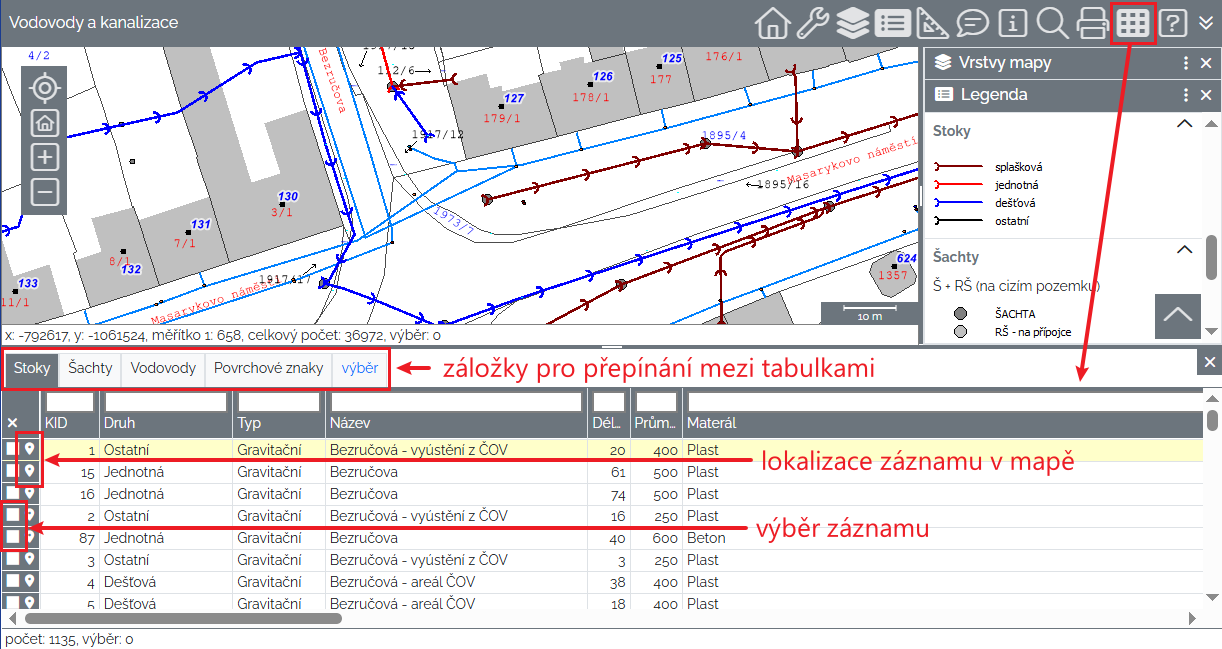Check the row with KID 4
1222x649 pixels.
(13, 581)
